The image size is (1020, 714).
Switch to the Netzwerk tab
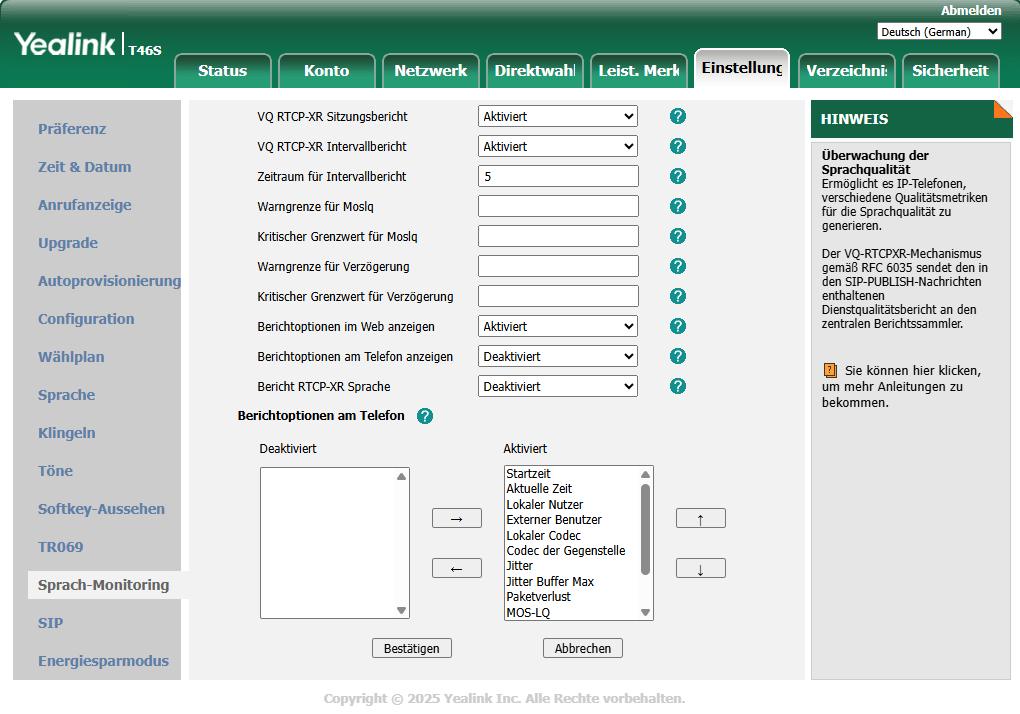pos(430,70)
